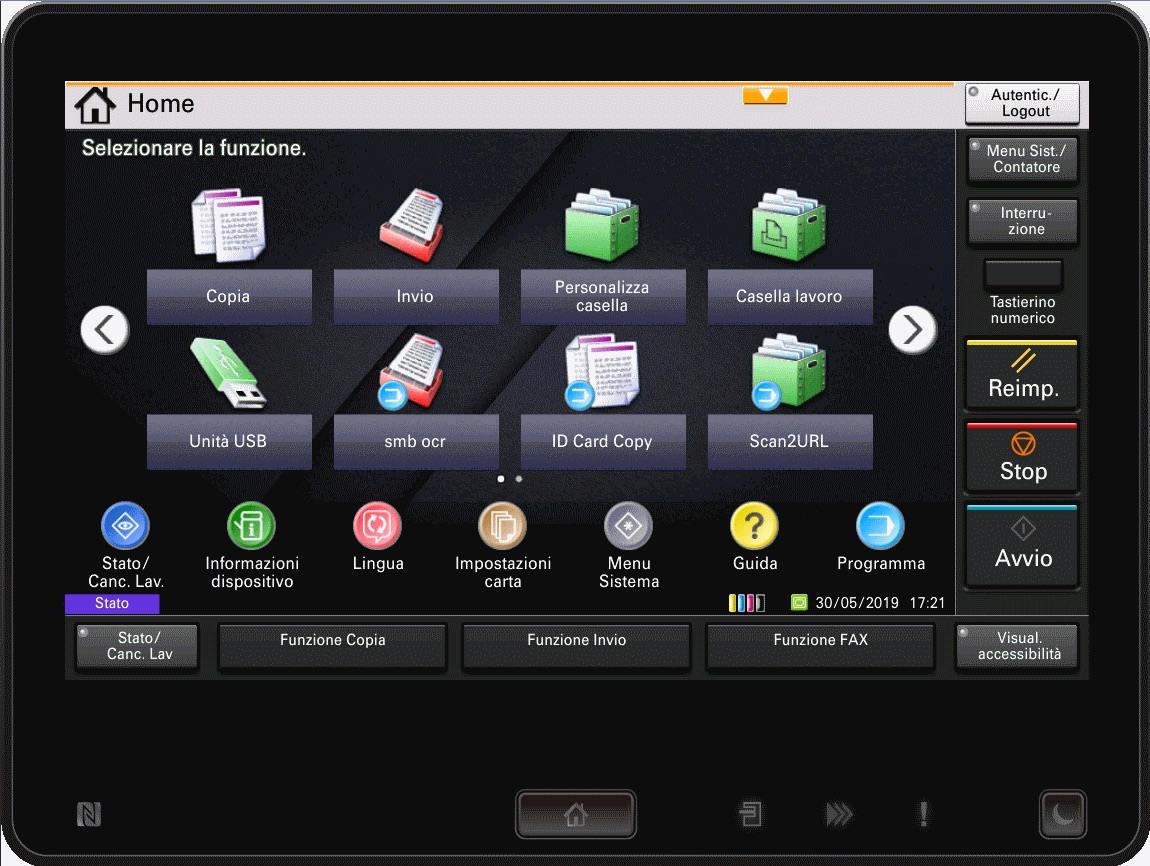Select the Unità USB stick icon

coord(228,373)
